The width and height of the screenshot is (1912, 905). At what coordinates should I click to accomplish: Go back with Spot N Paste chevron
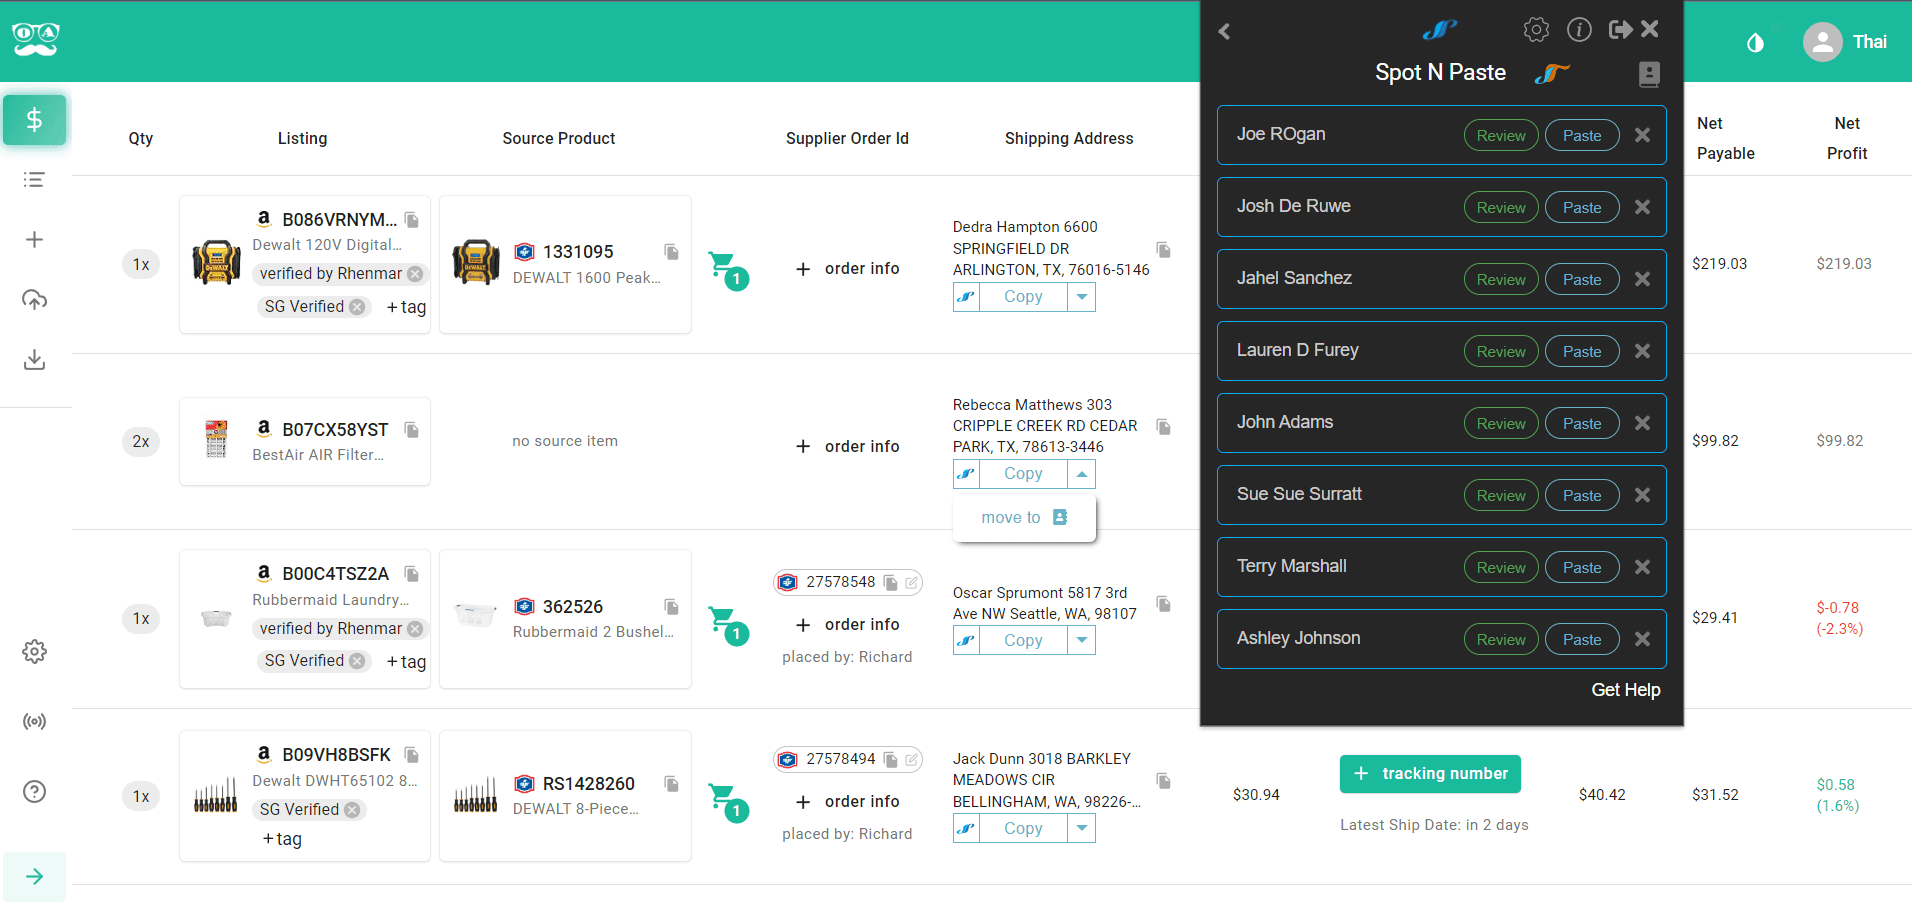tap(1224, 31)
